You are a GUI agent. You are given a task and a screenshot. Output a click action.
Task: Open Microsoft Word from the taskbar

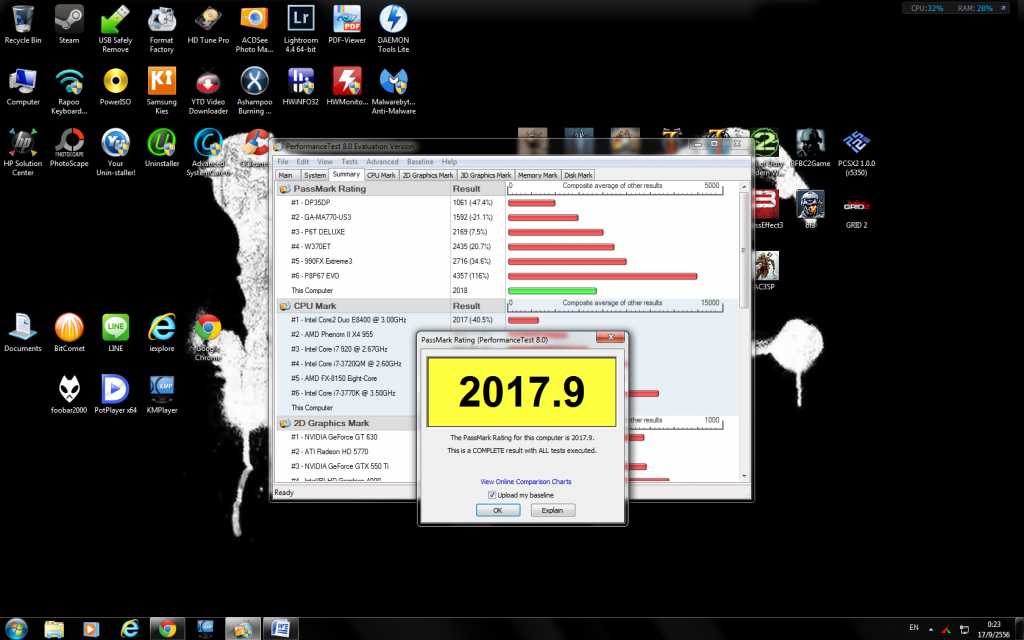pyautogui.click(x=280, y=629)
